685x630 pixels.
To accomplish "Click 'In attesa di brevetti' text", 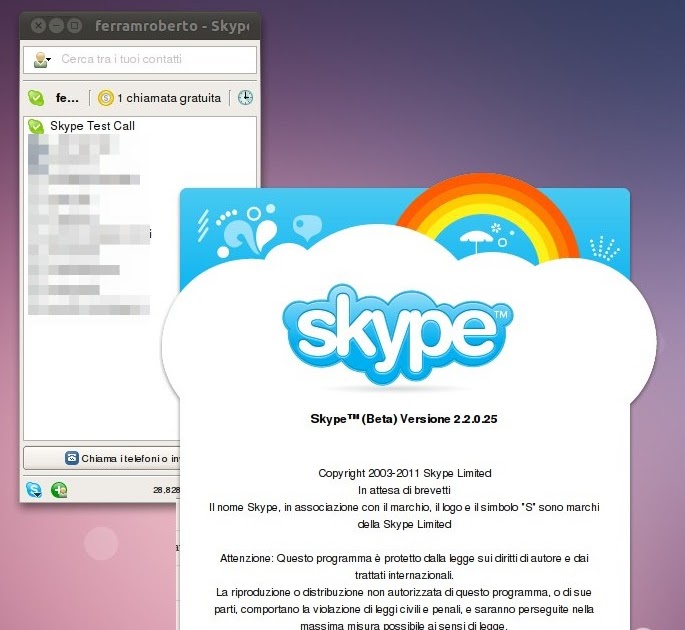I will click(404, 490).
